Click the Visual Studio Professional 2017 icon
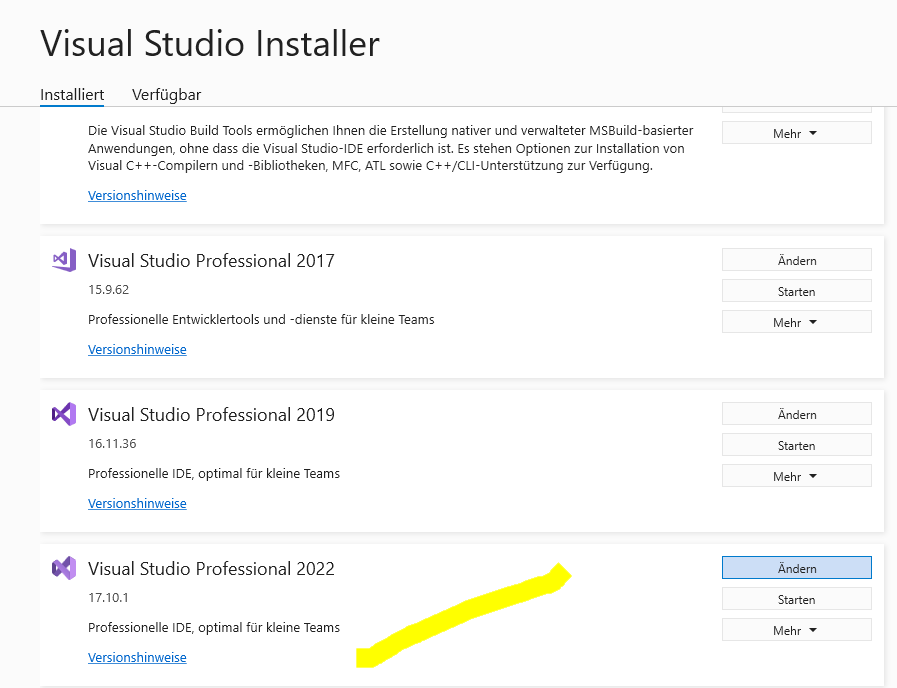Screen dimensions: 897x688 (x=64, y=260)
